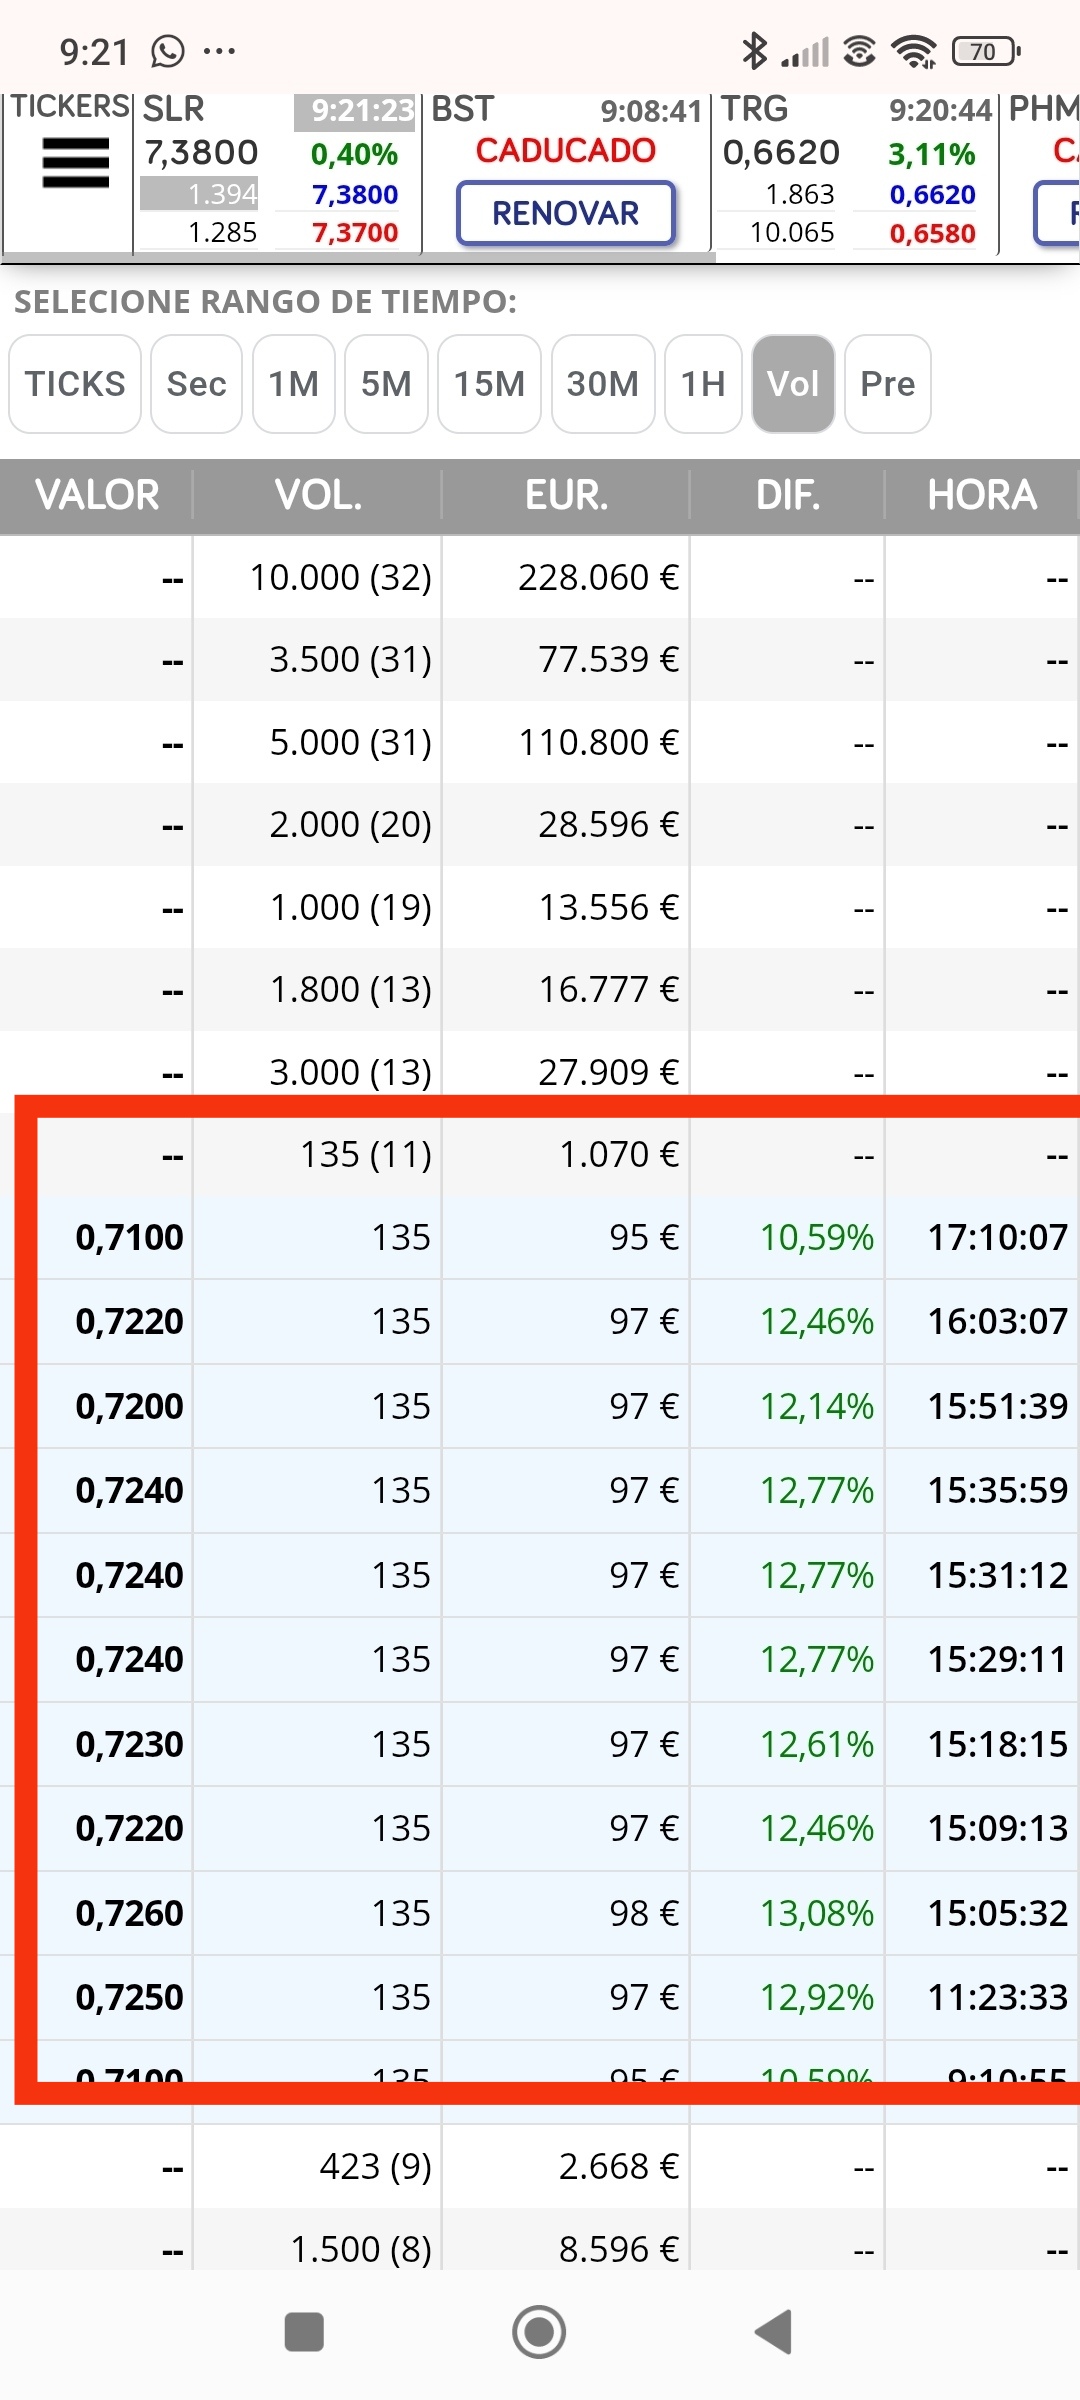Open the TICKERS hamburger menu
This screenshot has width=1080, height=2400.
[75, 163]
